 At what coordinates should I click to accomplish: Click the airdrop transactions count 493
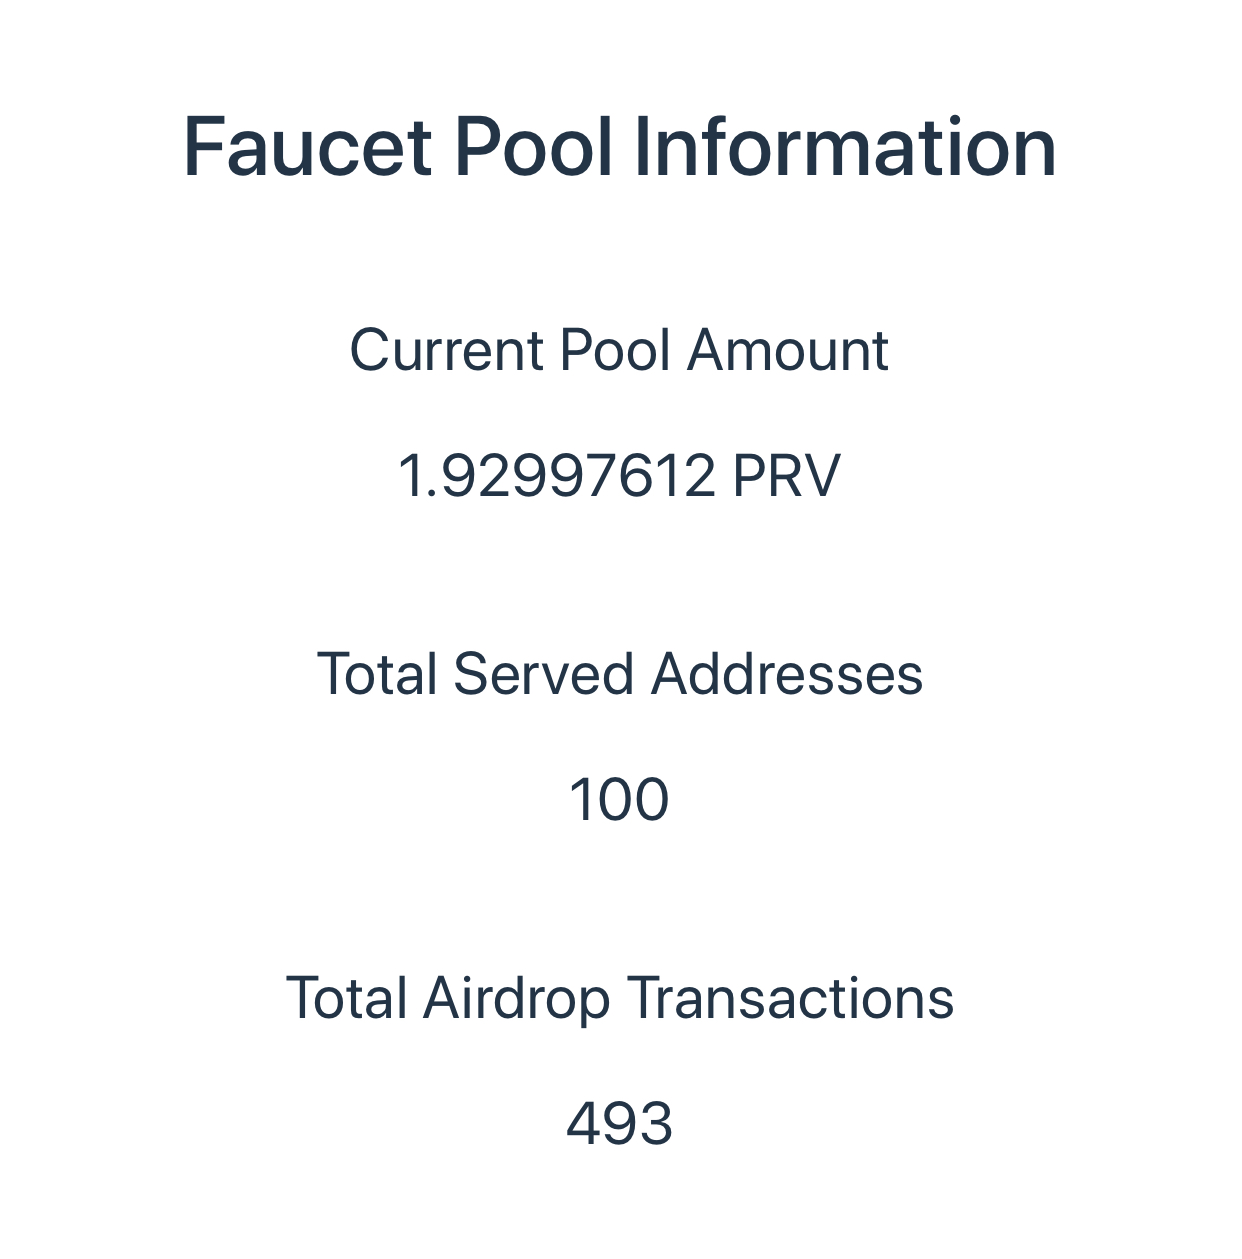coord(619,1124)
